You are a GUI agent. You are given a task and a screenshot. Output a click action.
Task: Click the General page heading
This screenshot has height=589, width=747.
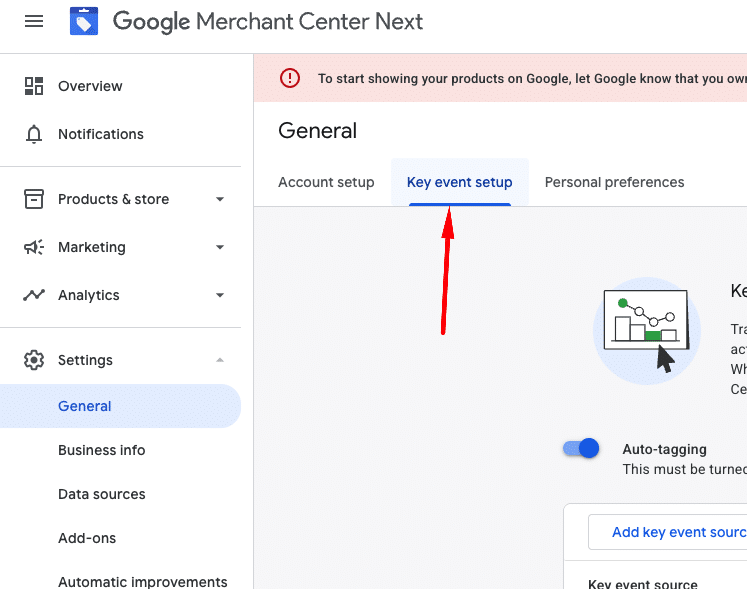pyautogui.click(x=317, y=131)
